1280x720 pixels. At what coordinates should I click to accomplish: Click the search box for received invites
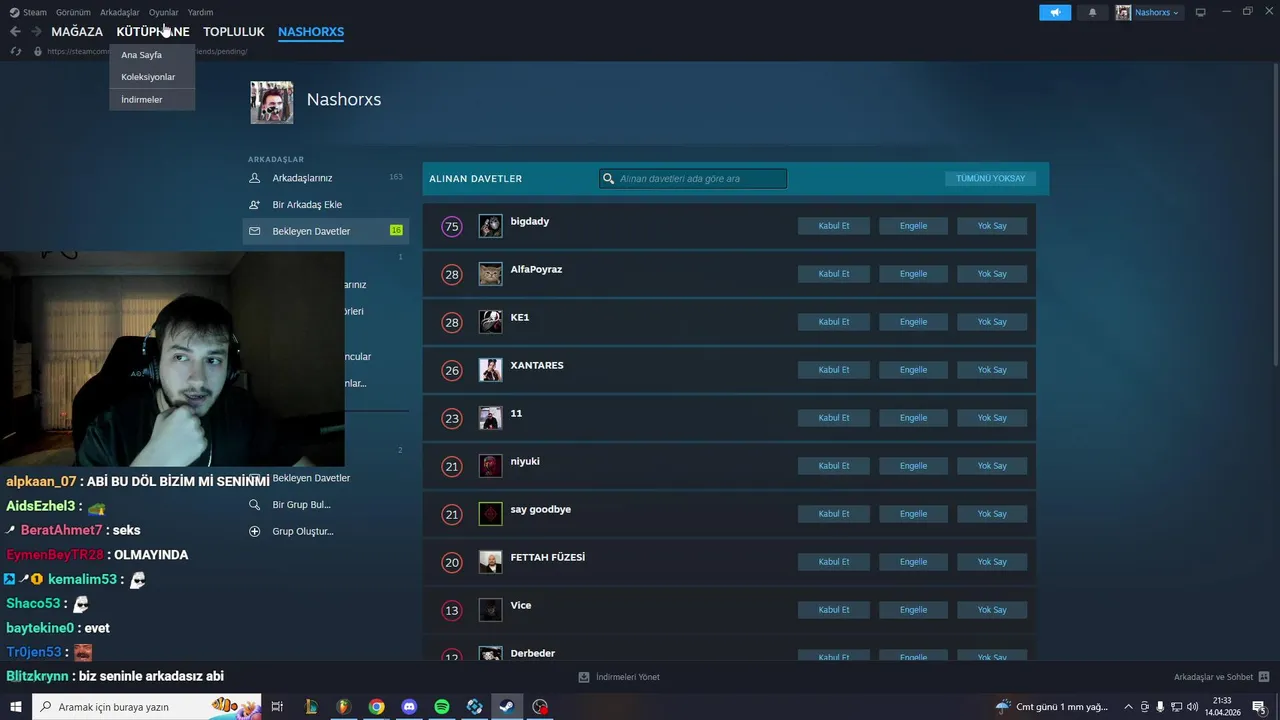coord(693,179)
